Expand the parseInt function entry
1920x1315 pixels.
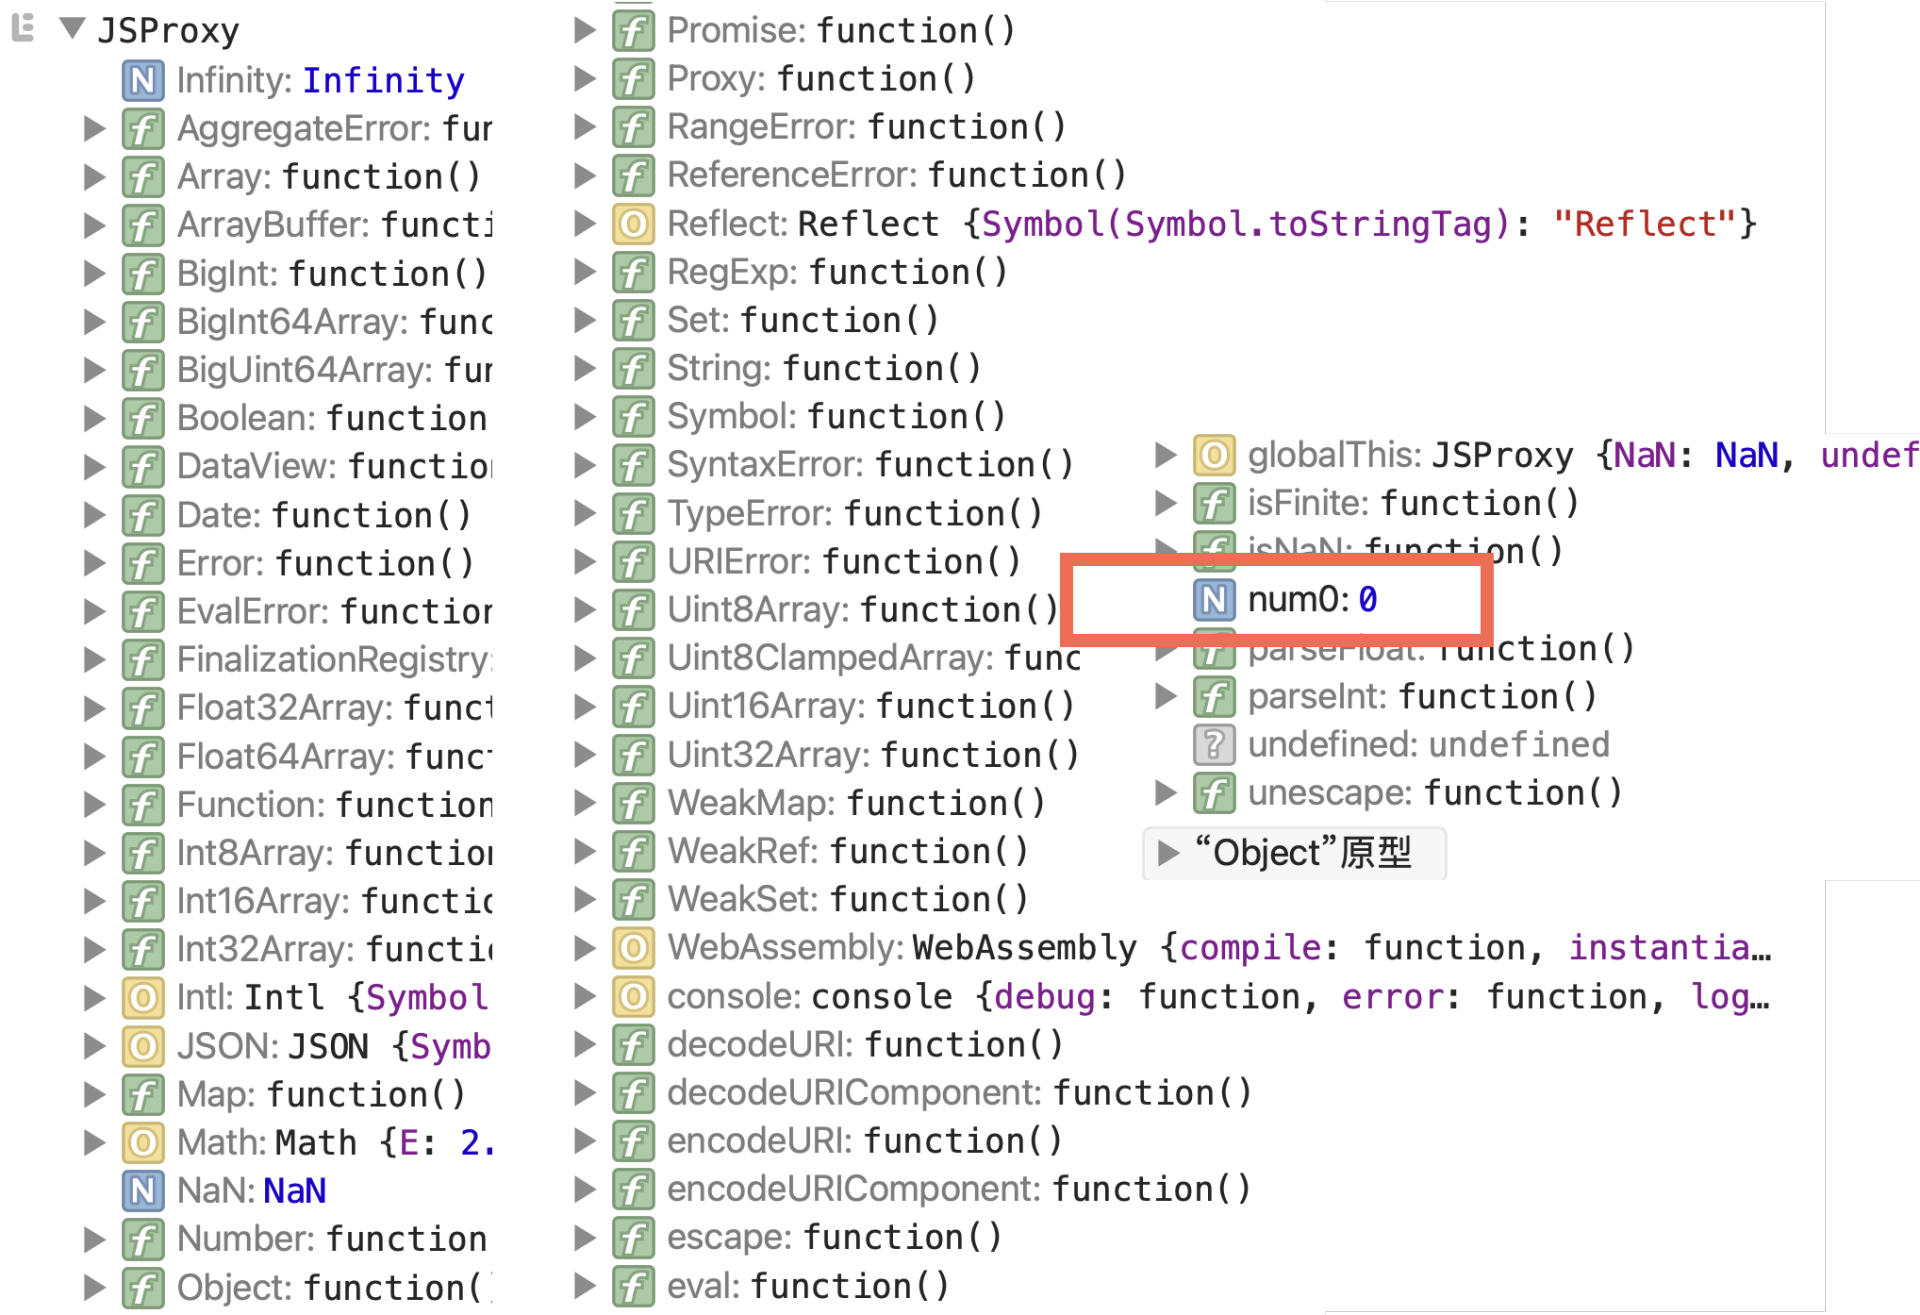pos(1165,696)
